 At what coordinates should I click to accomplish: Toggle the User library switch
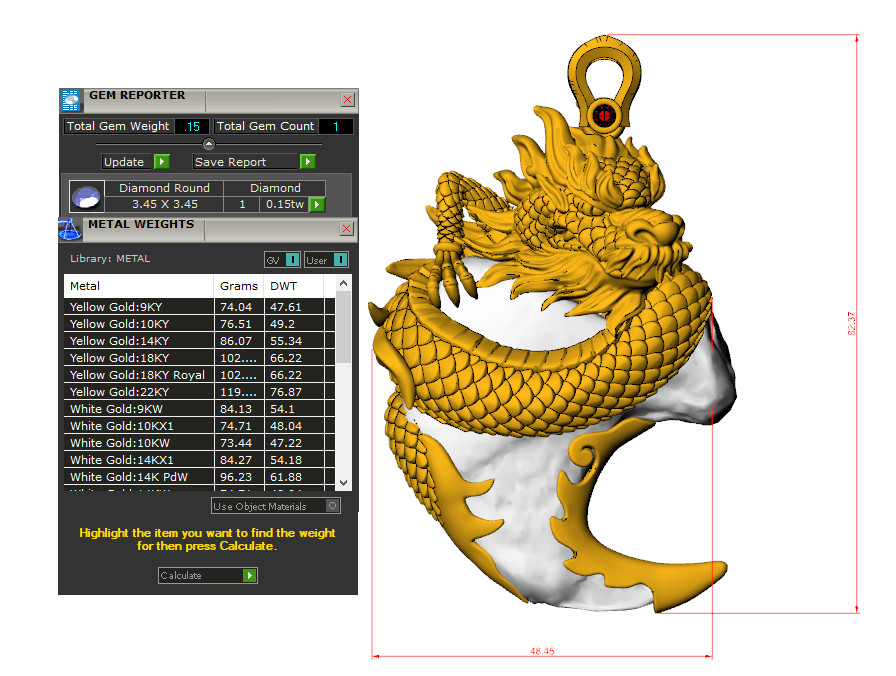340,260
